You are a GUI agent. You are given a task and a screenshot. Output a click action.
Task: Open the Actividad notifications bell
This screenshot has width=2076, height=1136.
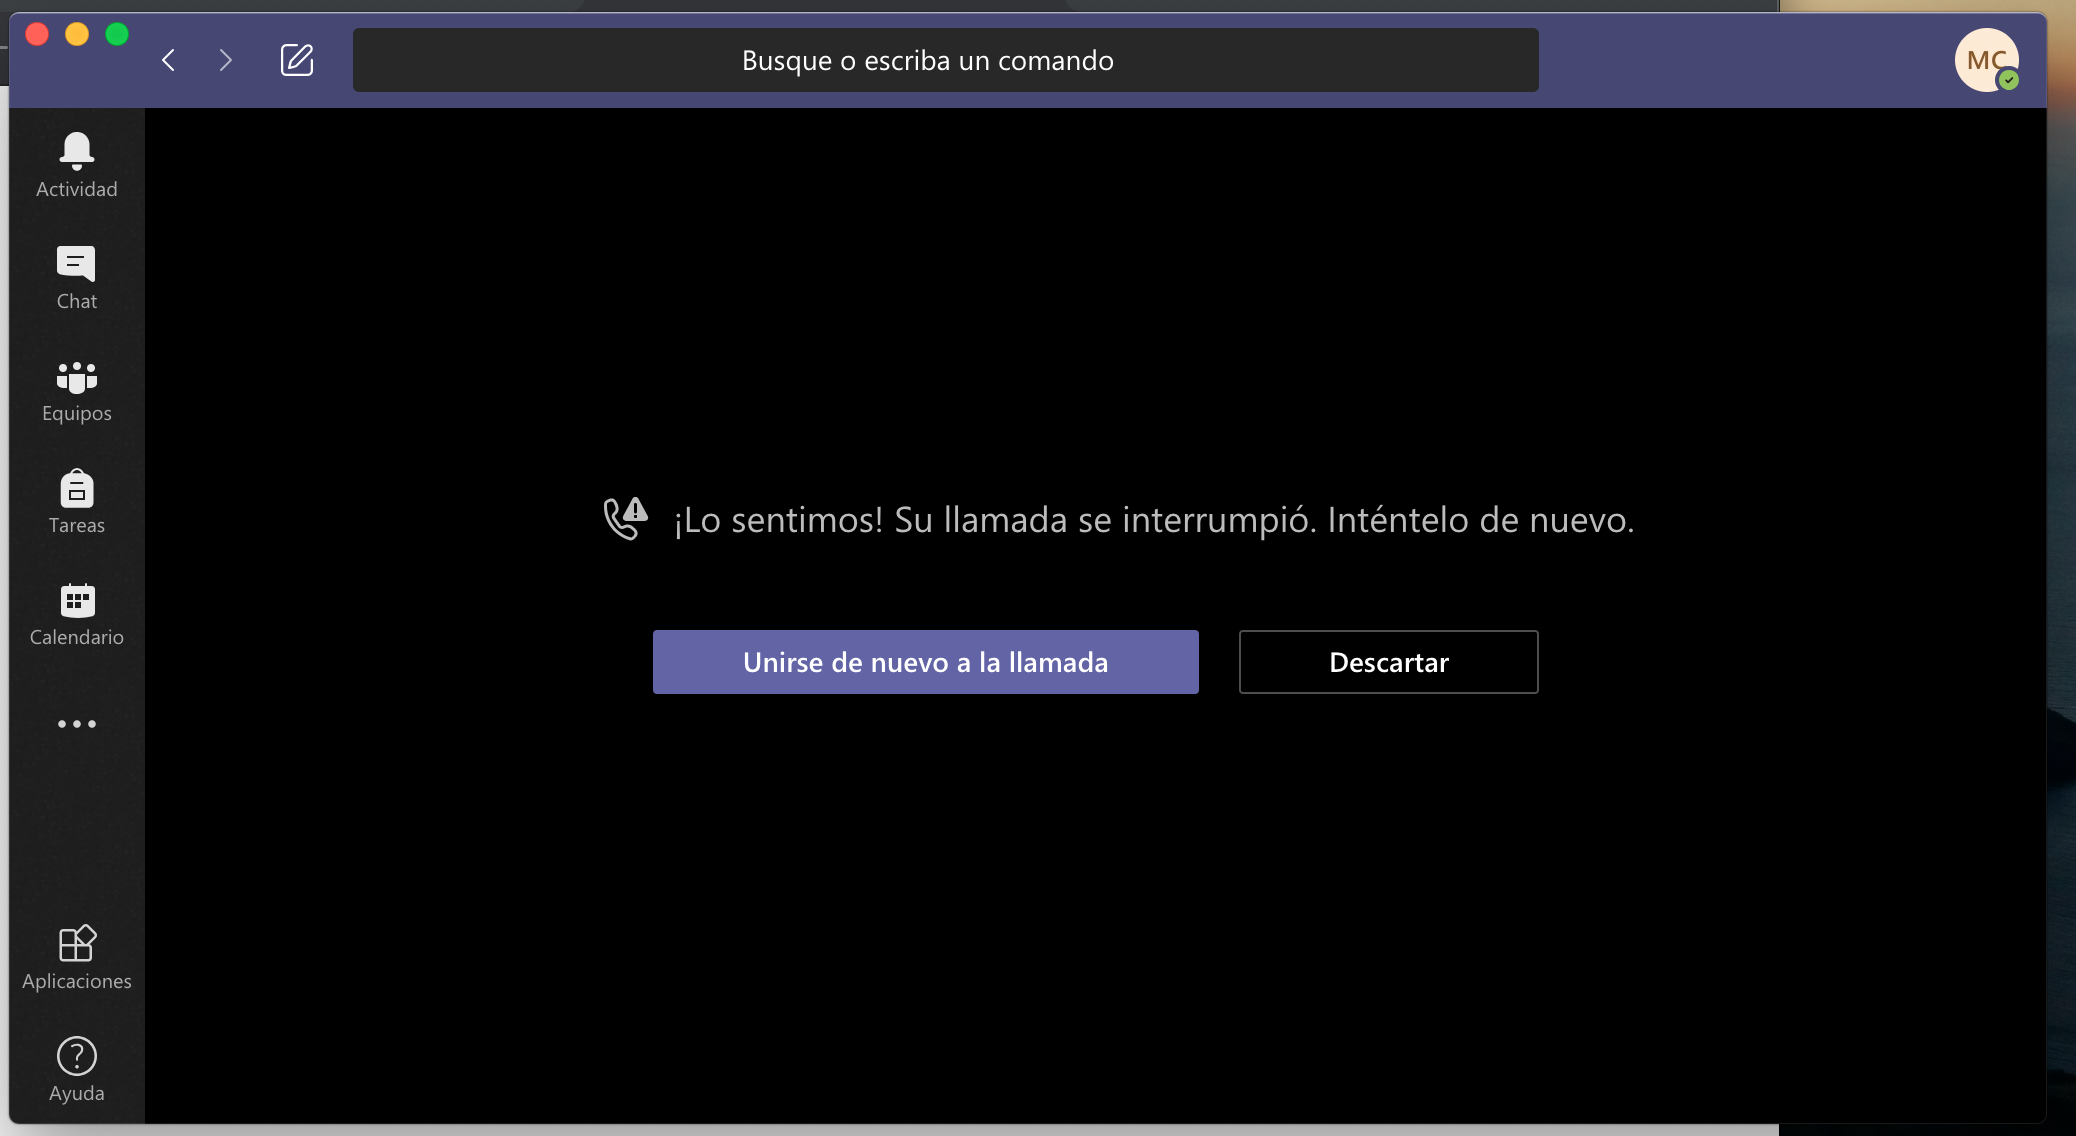(77, 165)
